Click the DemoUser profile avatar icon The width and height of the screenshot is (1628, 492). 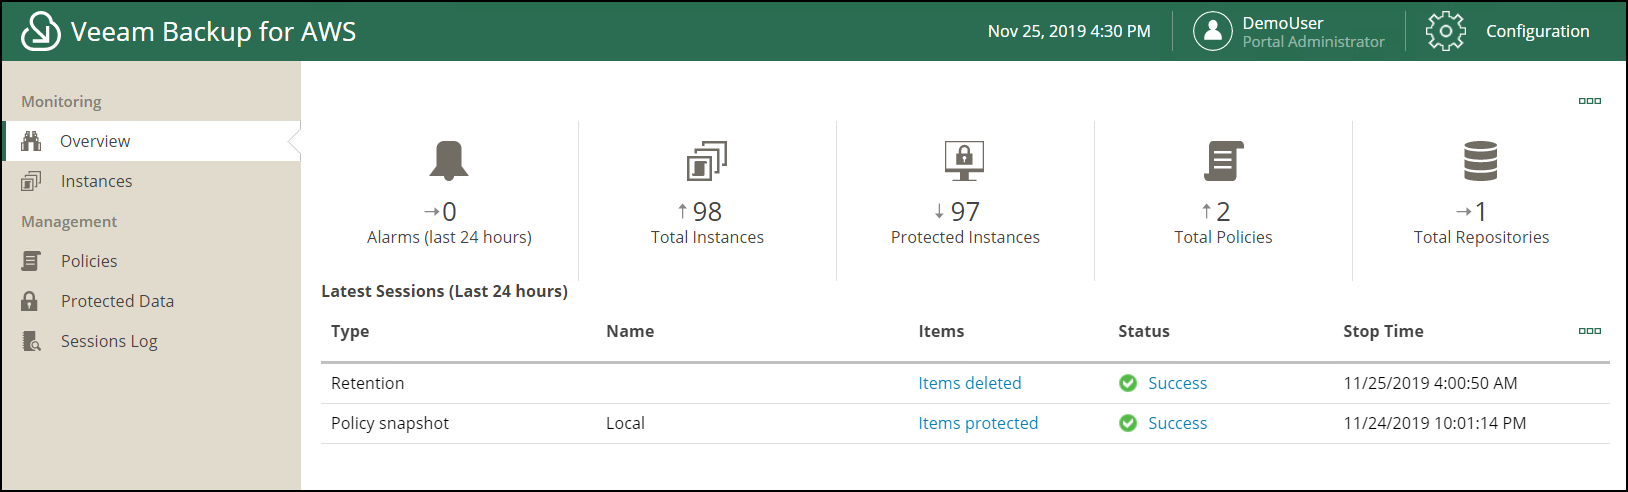1212,31
